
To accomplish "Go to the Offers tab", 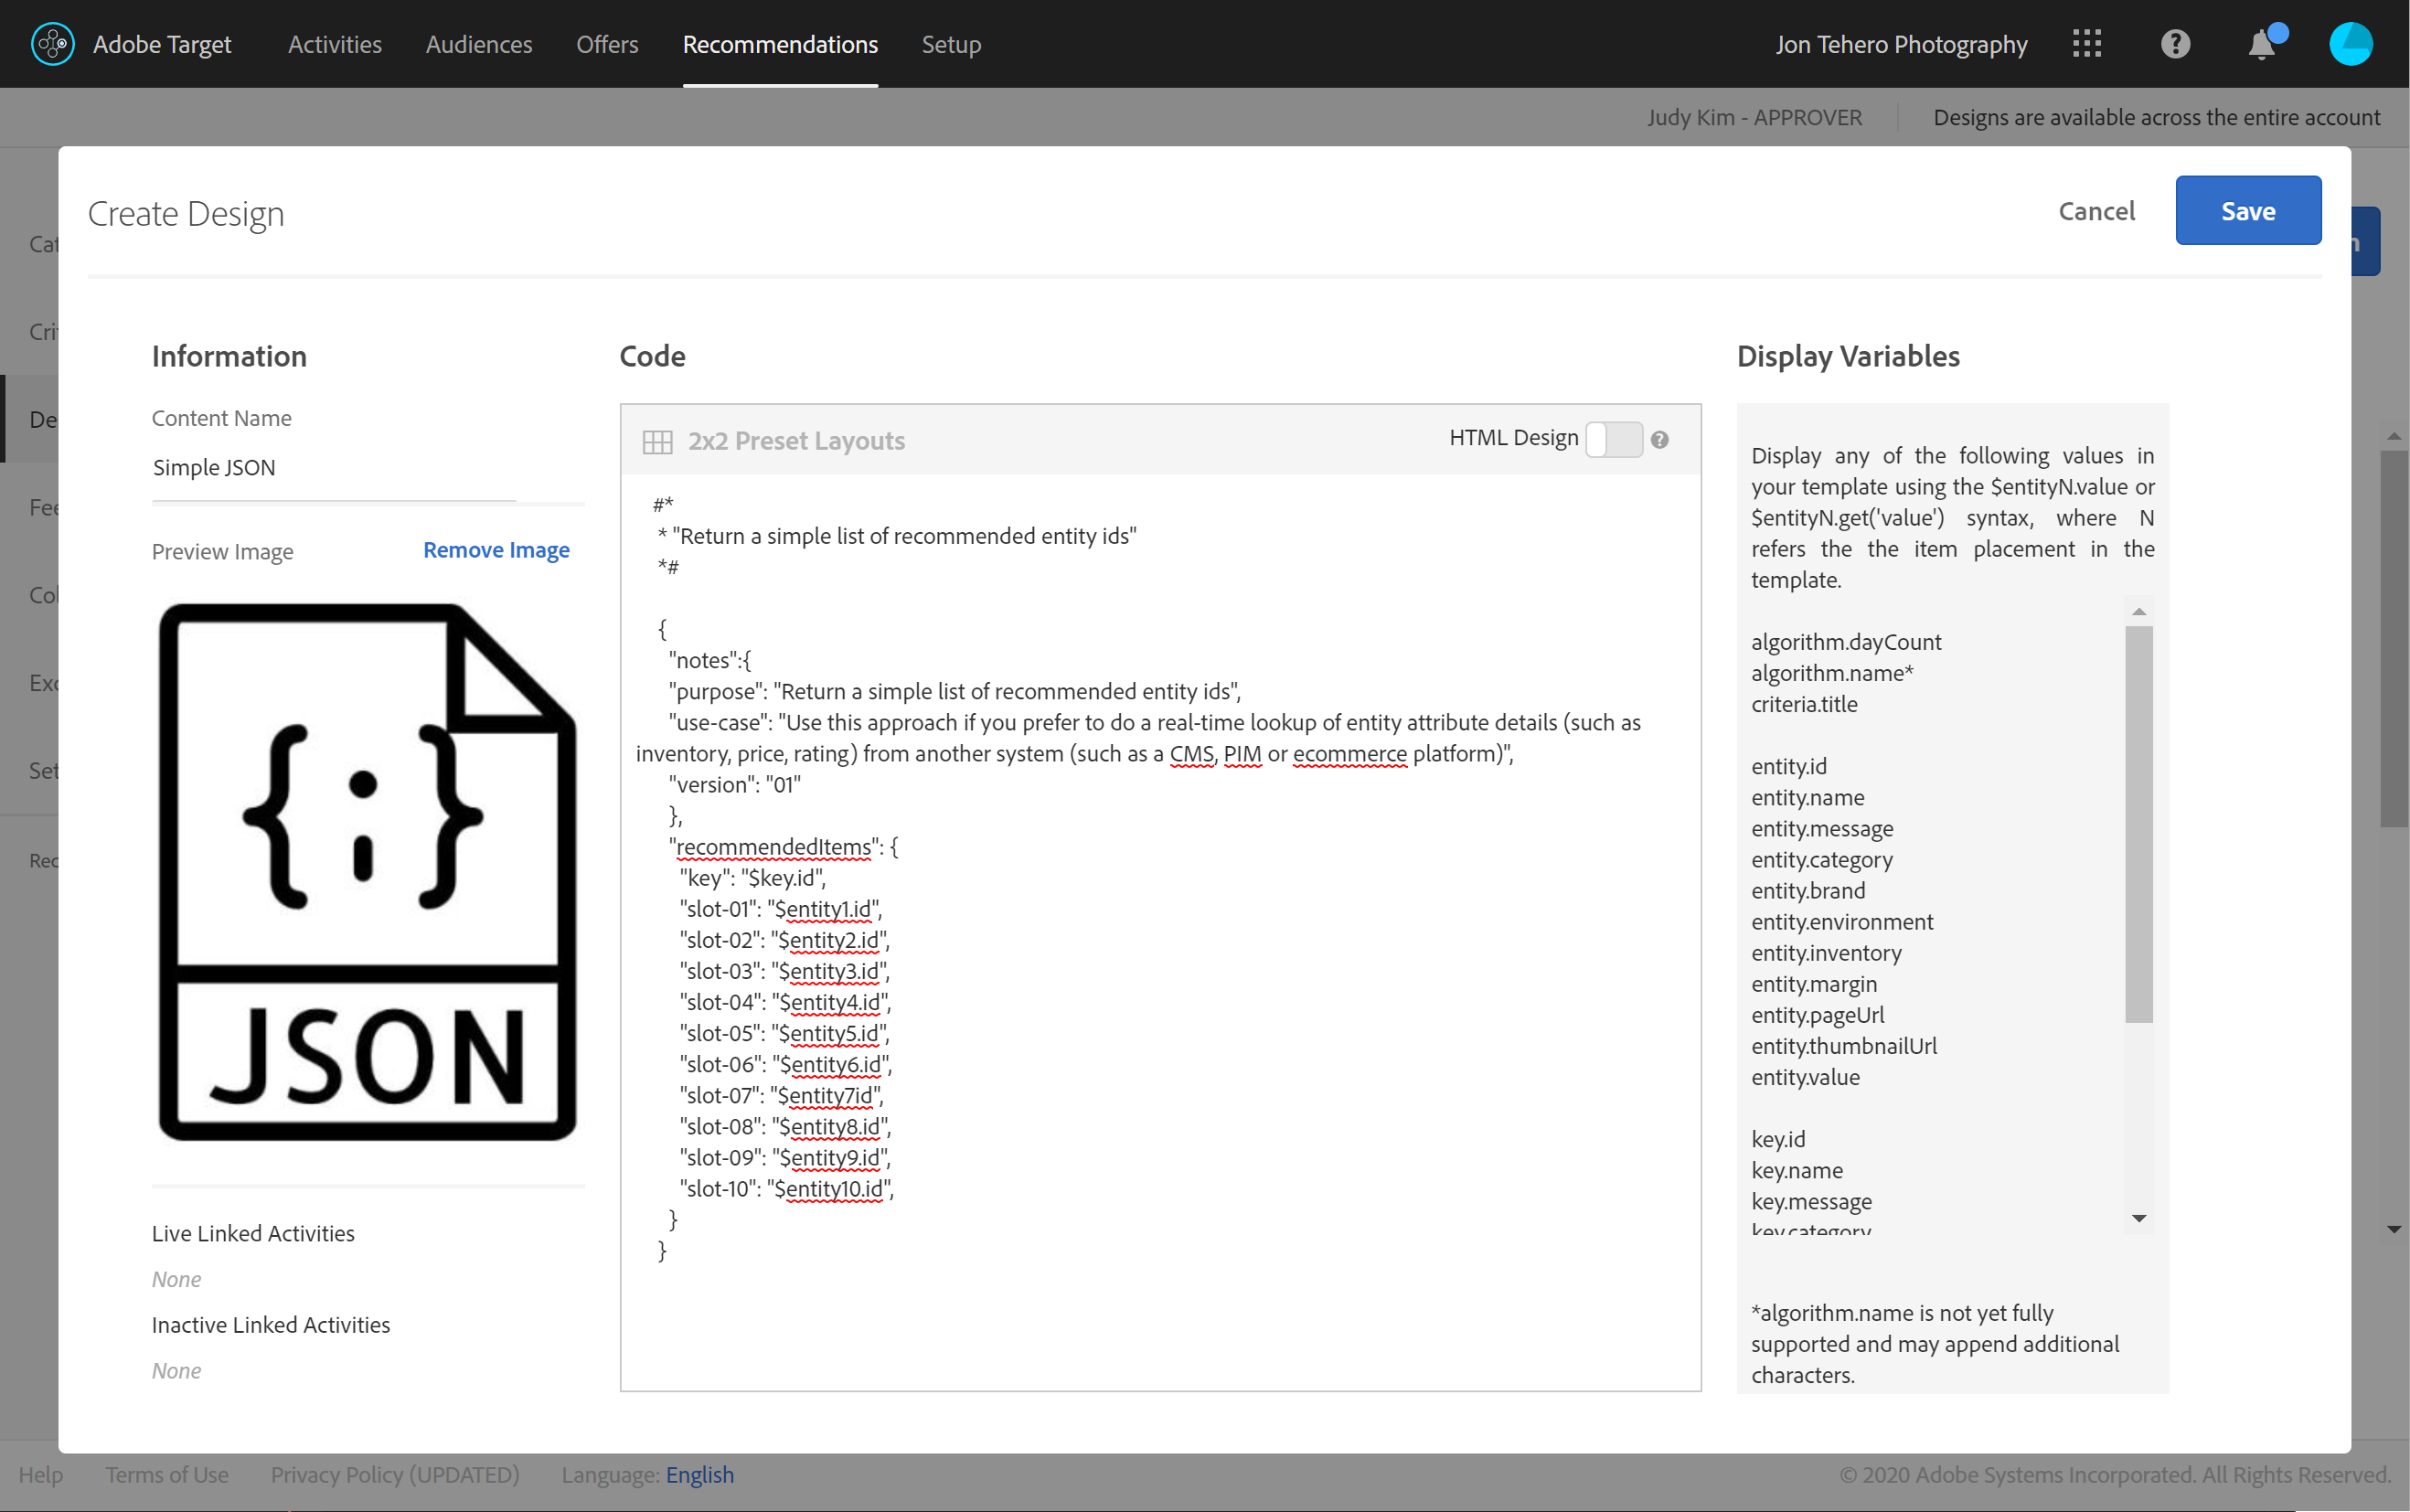I will 607,44.
